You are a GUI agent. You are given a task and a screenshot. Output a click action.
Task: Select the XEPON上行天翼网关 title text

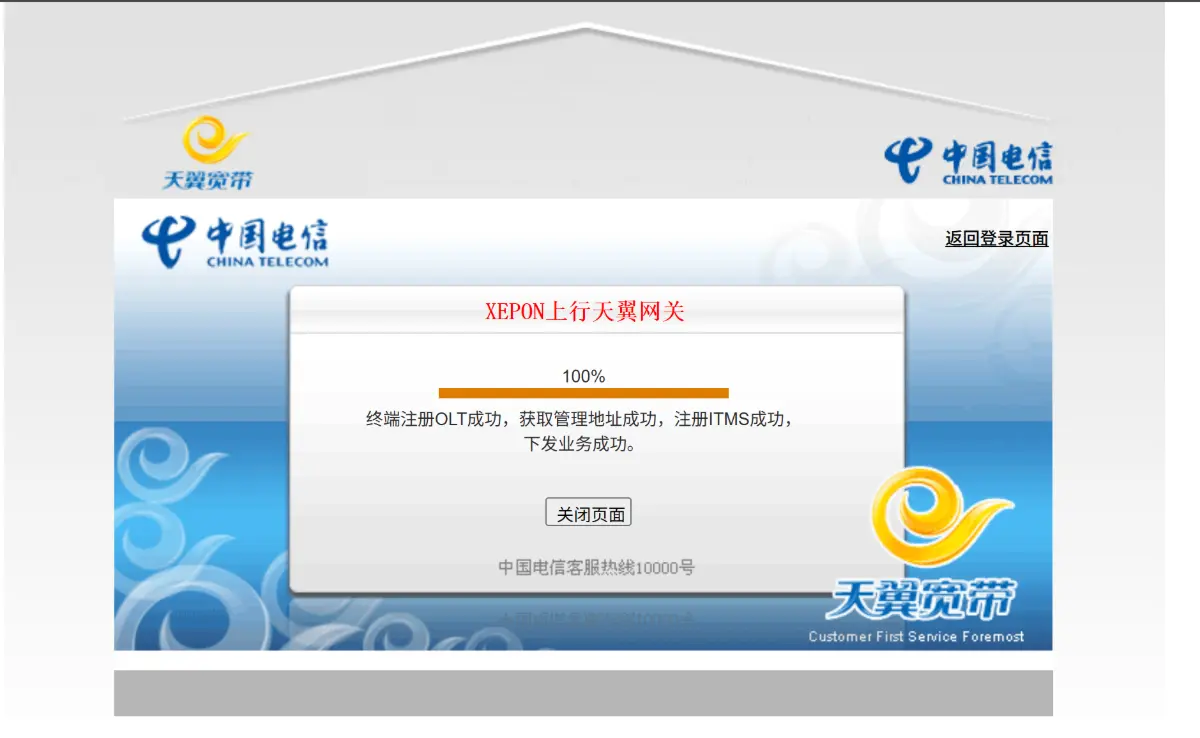coord(585,312)
